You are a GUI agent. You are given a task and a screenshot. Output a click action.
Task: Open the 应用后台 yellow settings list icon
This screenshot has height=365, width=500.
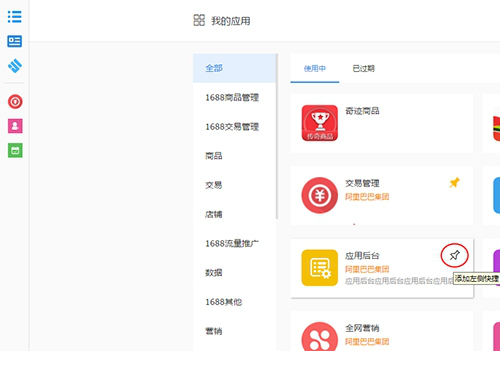click(x=320, y=268)
